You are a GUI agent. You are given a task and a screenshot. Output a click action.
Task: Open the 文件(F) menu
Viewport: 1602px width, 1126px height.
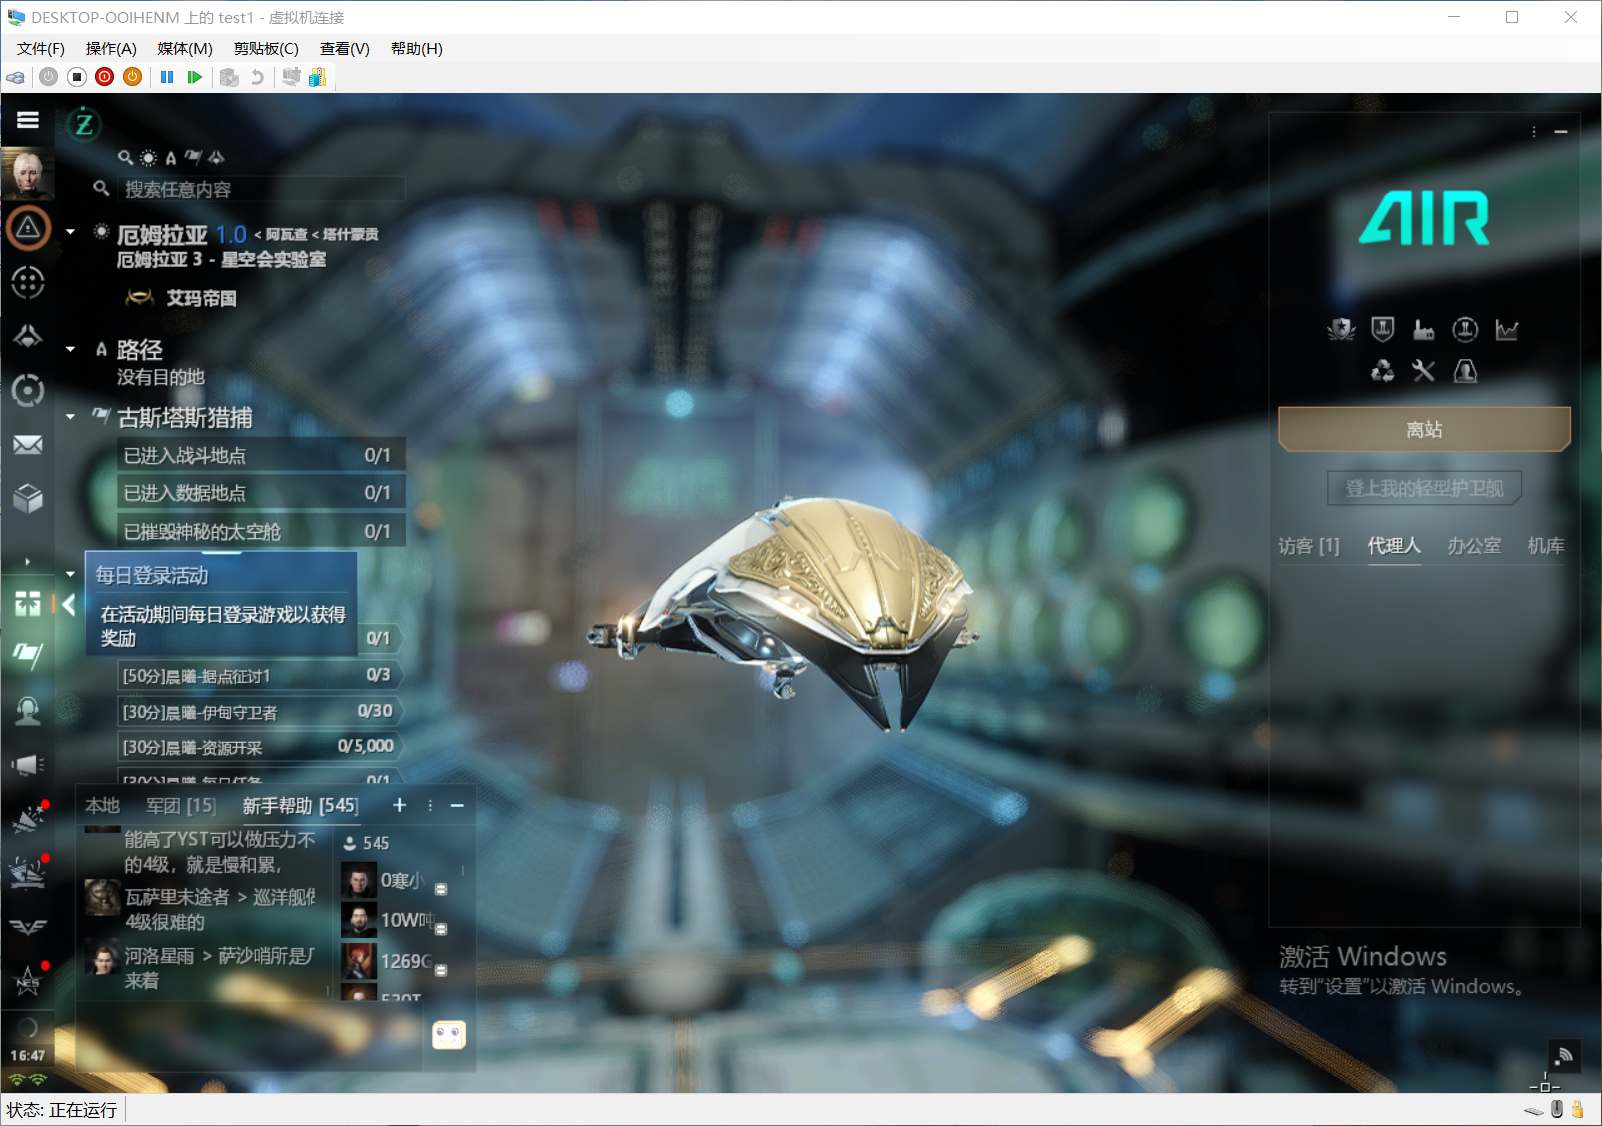41,48
